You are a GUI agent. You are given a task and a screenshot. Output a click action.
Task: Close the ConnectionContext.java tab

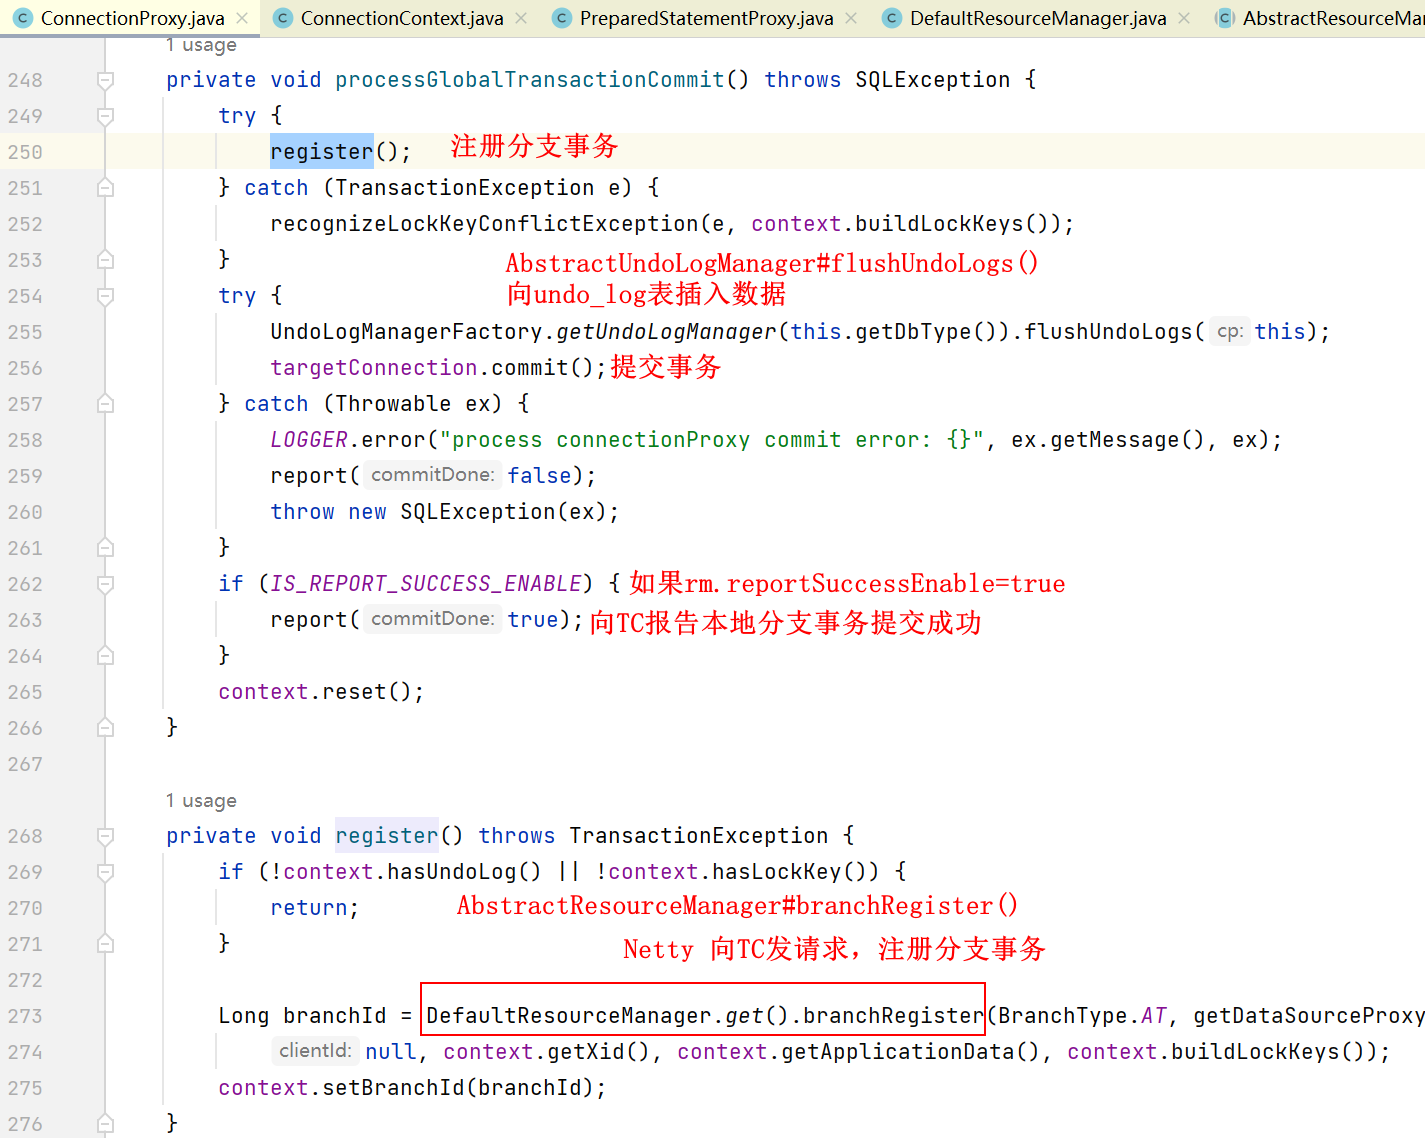click(x=521, y=18)
